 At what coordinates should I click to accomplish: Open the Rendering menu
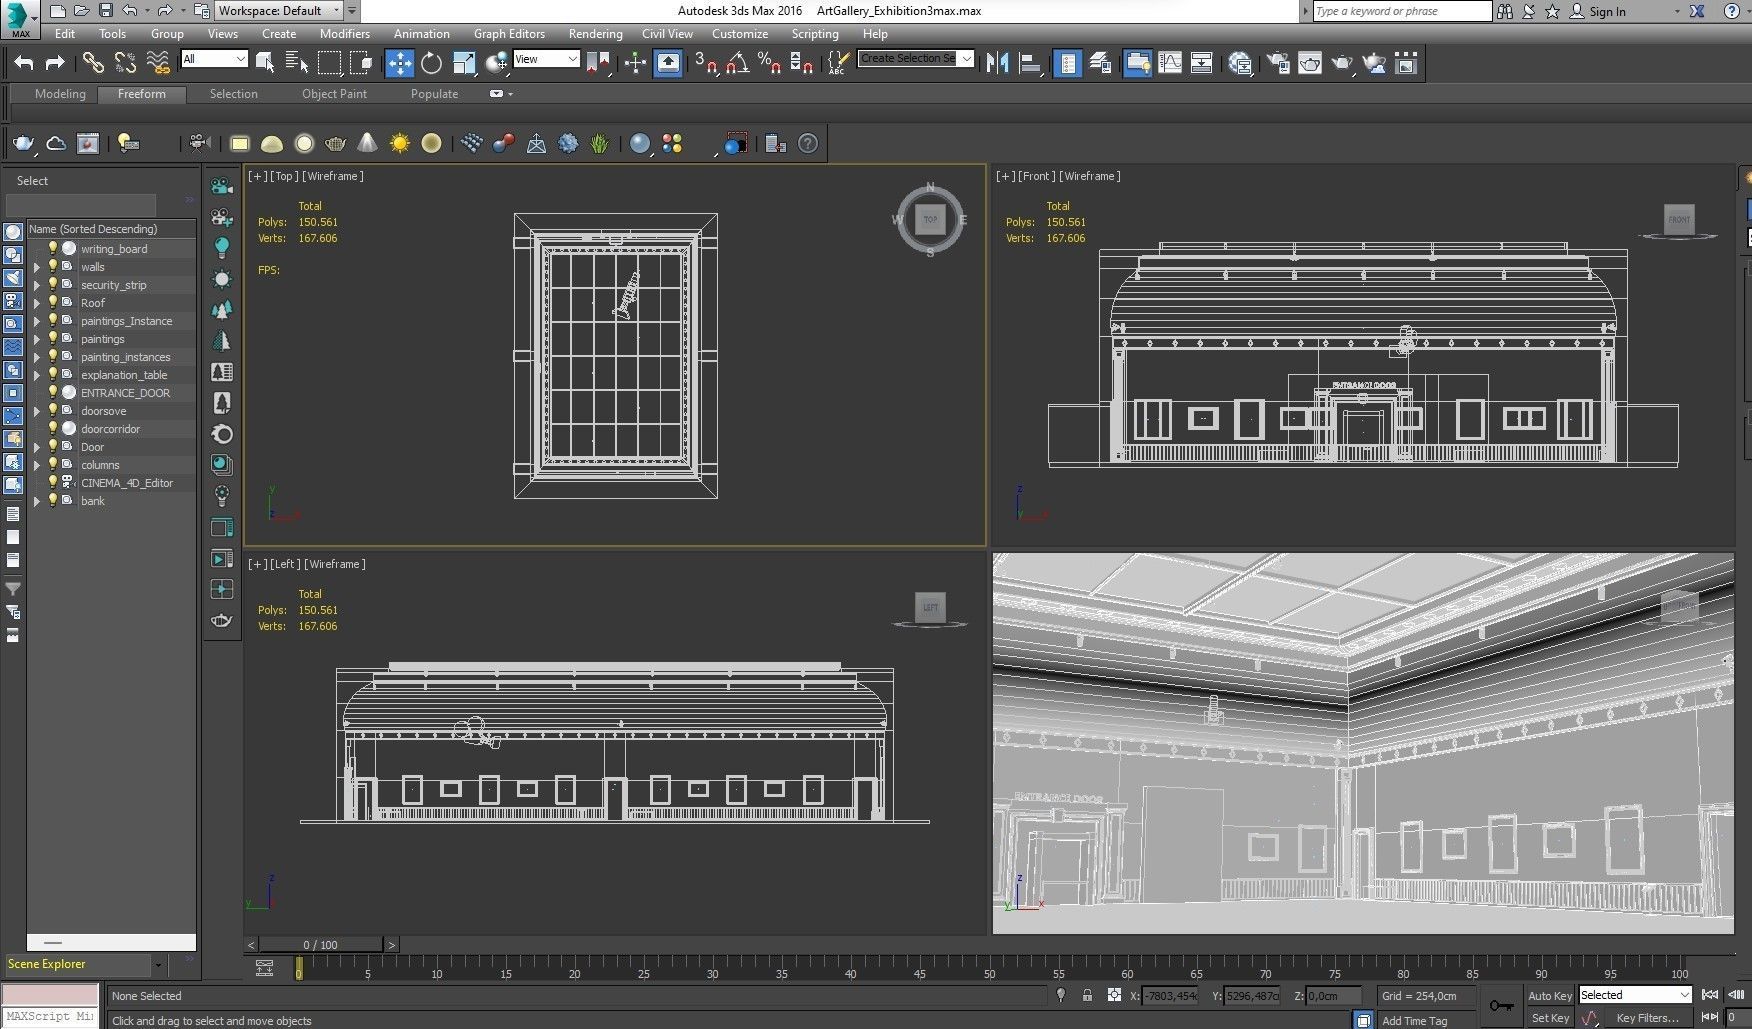(595, 34)
